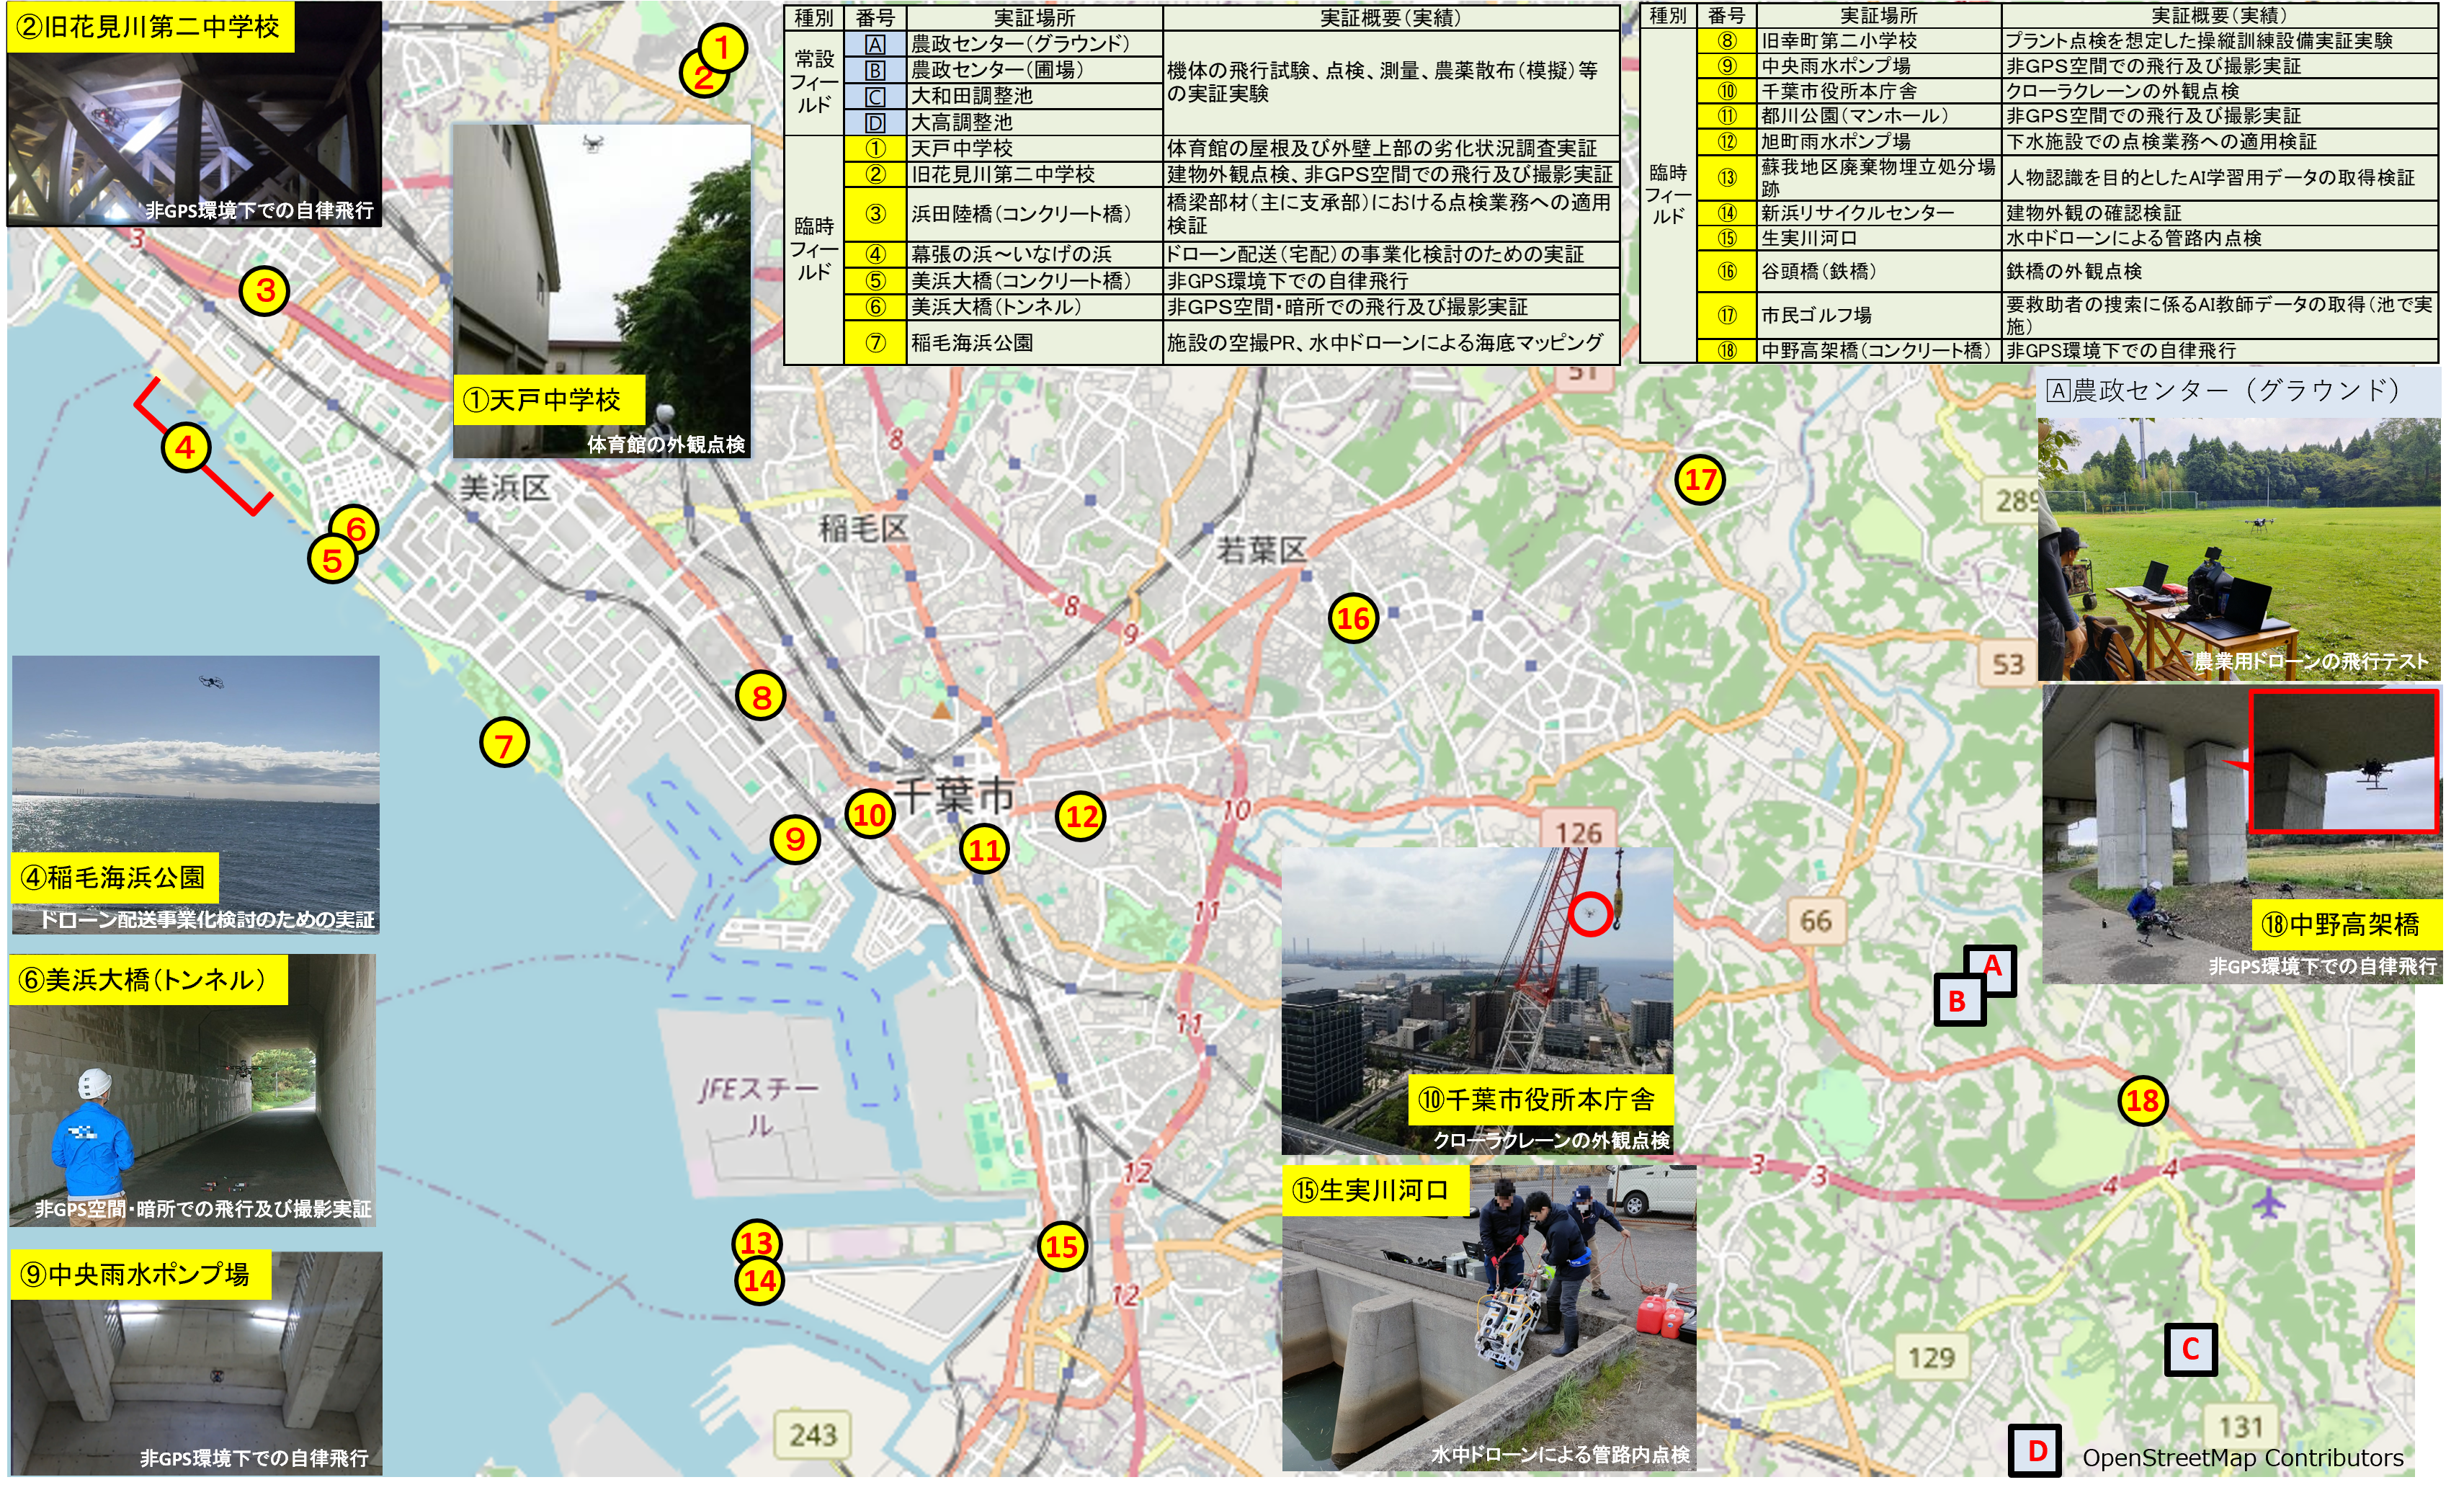
Task: Click yellow map marker number 17
Action: [1700, 480]
